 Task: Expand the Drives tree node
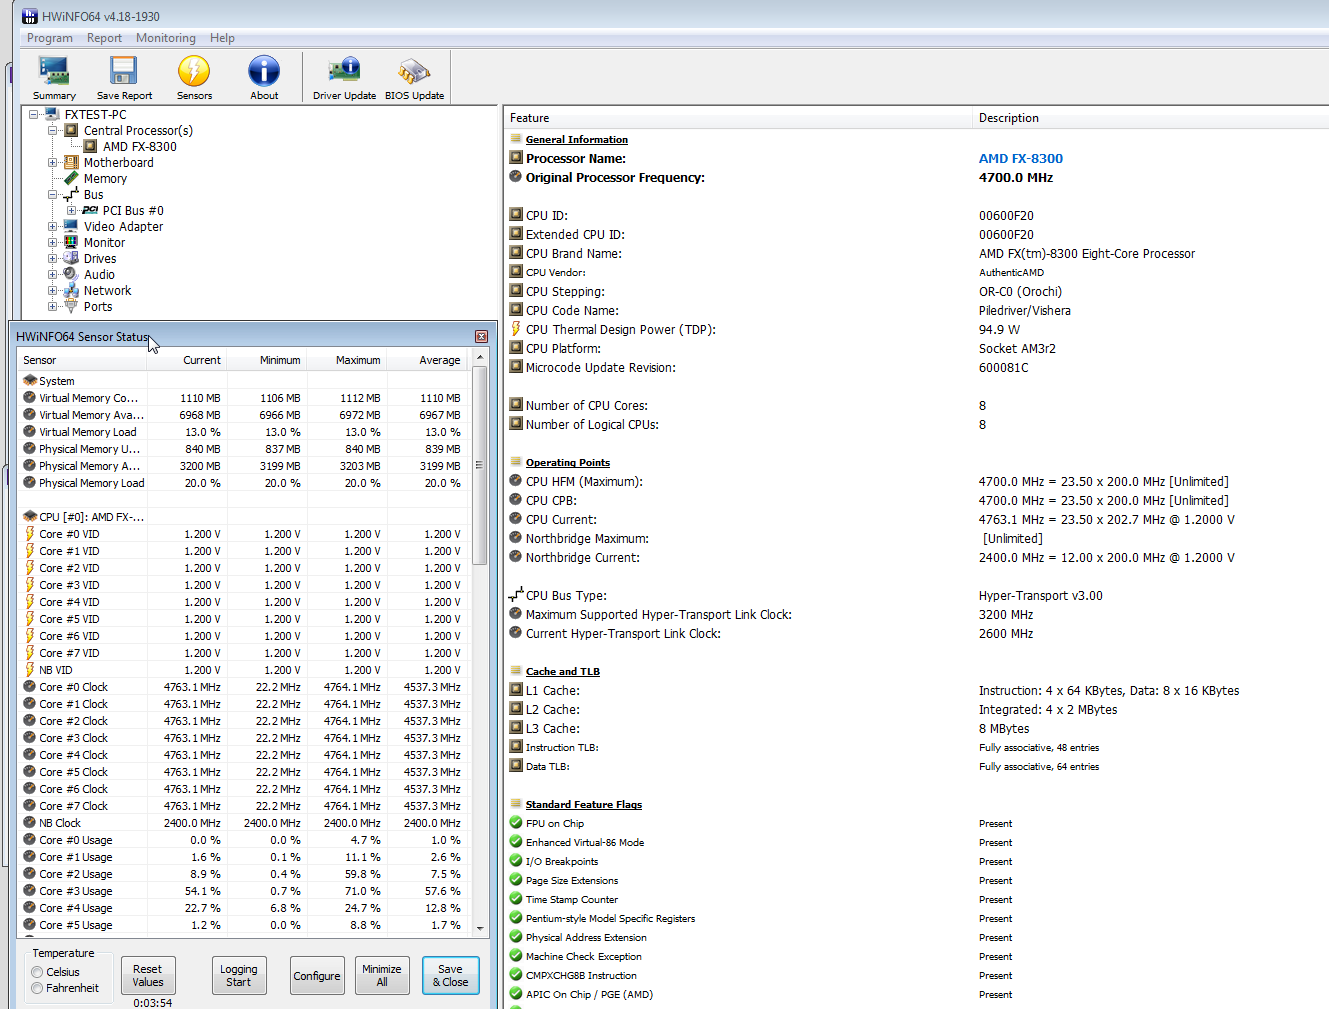[53, 258]
